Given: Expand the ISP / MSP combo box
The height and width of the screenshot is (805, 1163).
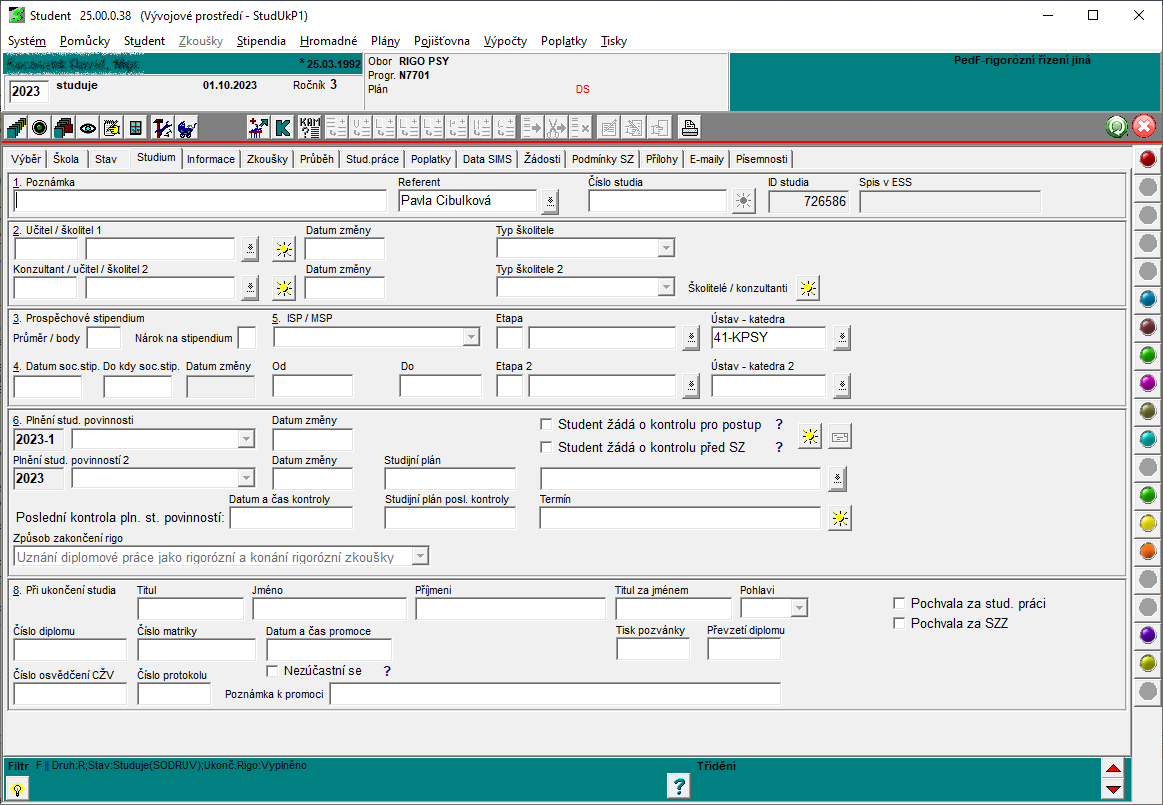Looking at the screenshot, I should 471,338.
